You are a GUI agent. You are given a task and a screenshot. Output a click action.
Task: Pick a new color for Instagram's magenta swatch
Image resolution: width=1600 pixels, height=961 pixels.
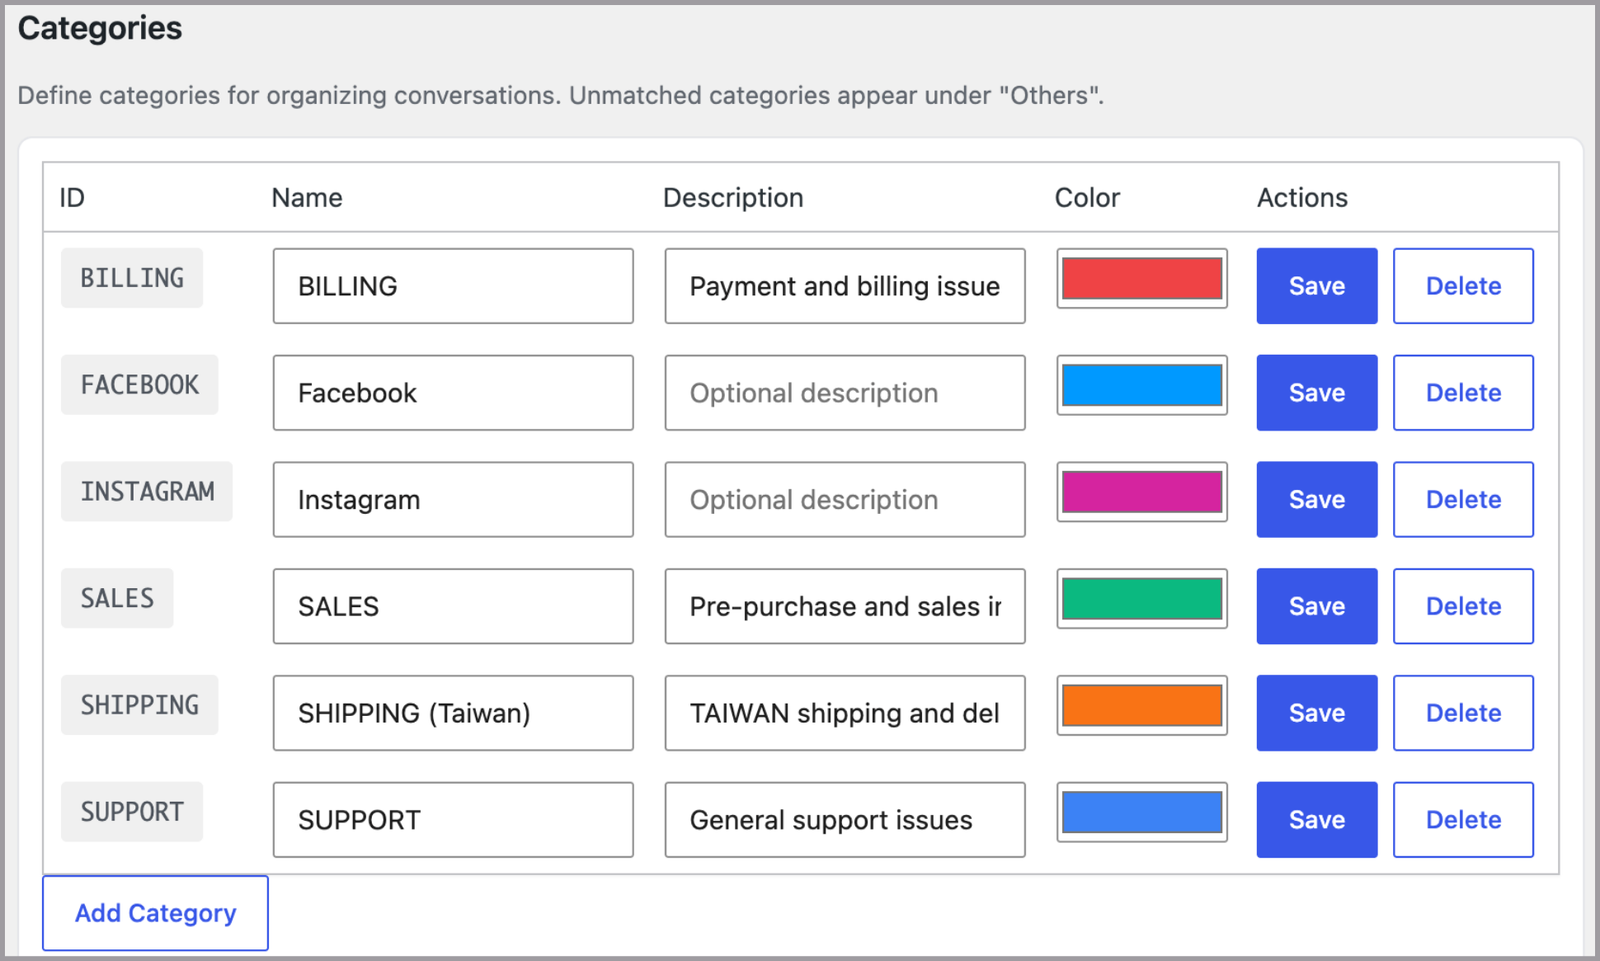pos(1142,492)
